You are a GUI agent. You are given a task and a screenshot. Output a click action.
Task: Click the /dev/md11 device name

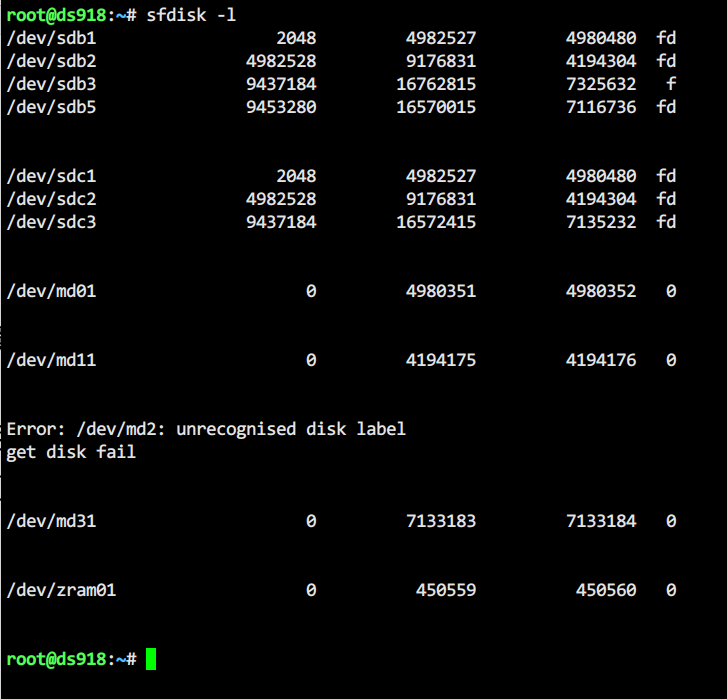(51, 360)
